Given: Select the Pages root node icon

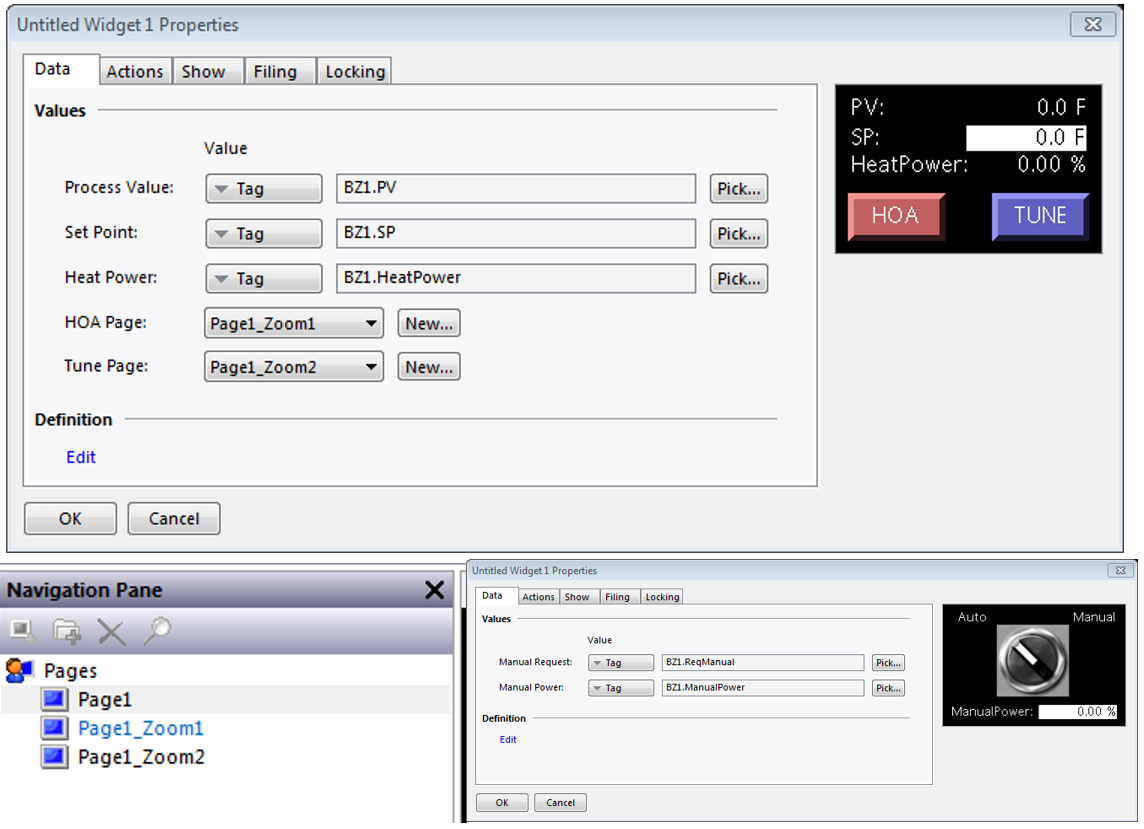Looking at the screenshot, I should [20, 670].
